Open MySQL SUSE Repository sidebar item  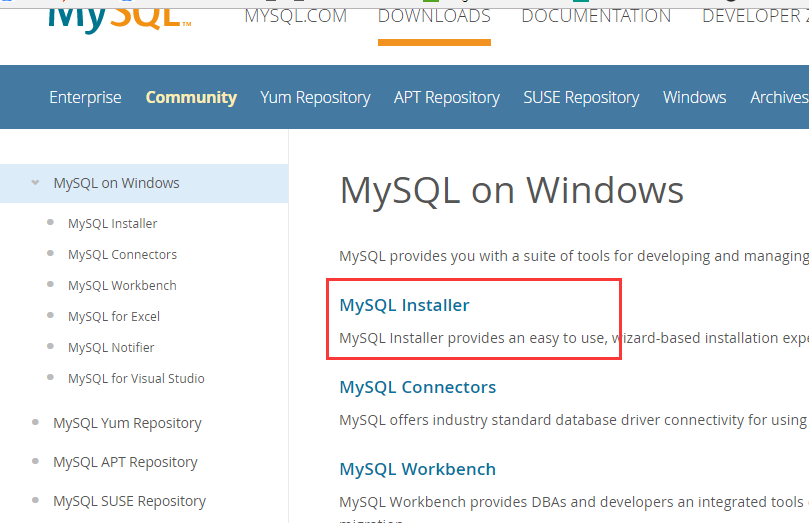coord(130,501)
